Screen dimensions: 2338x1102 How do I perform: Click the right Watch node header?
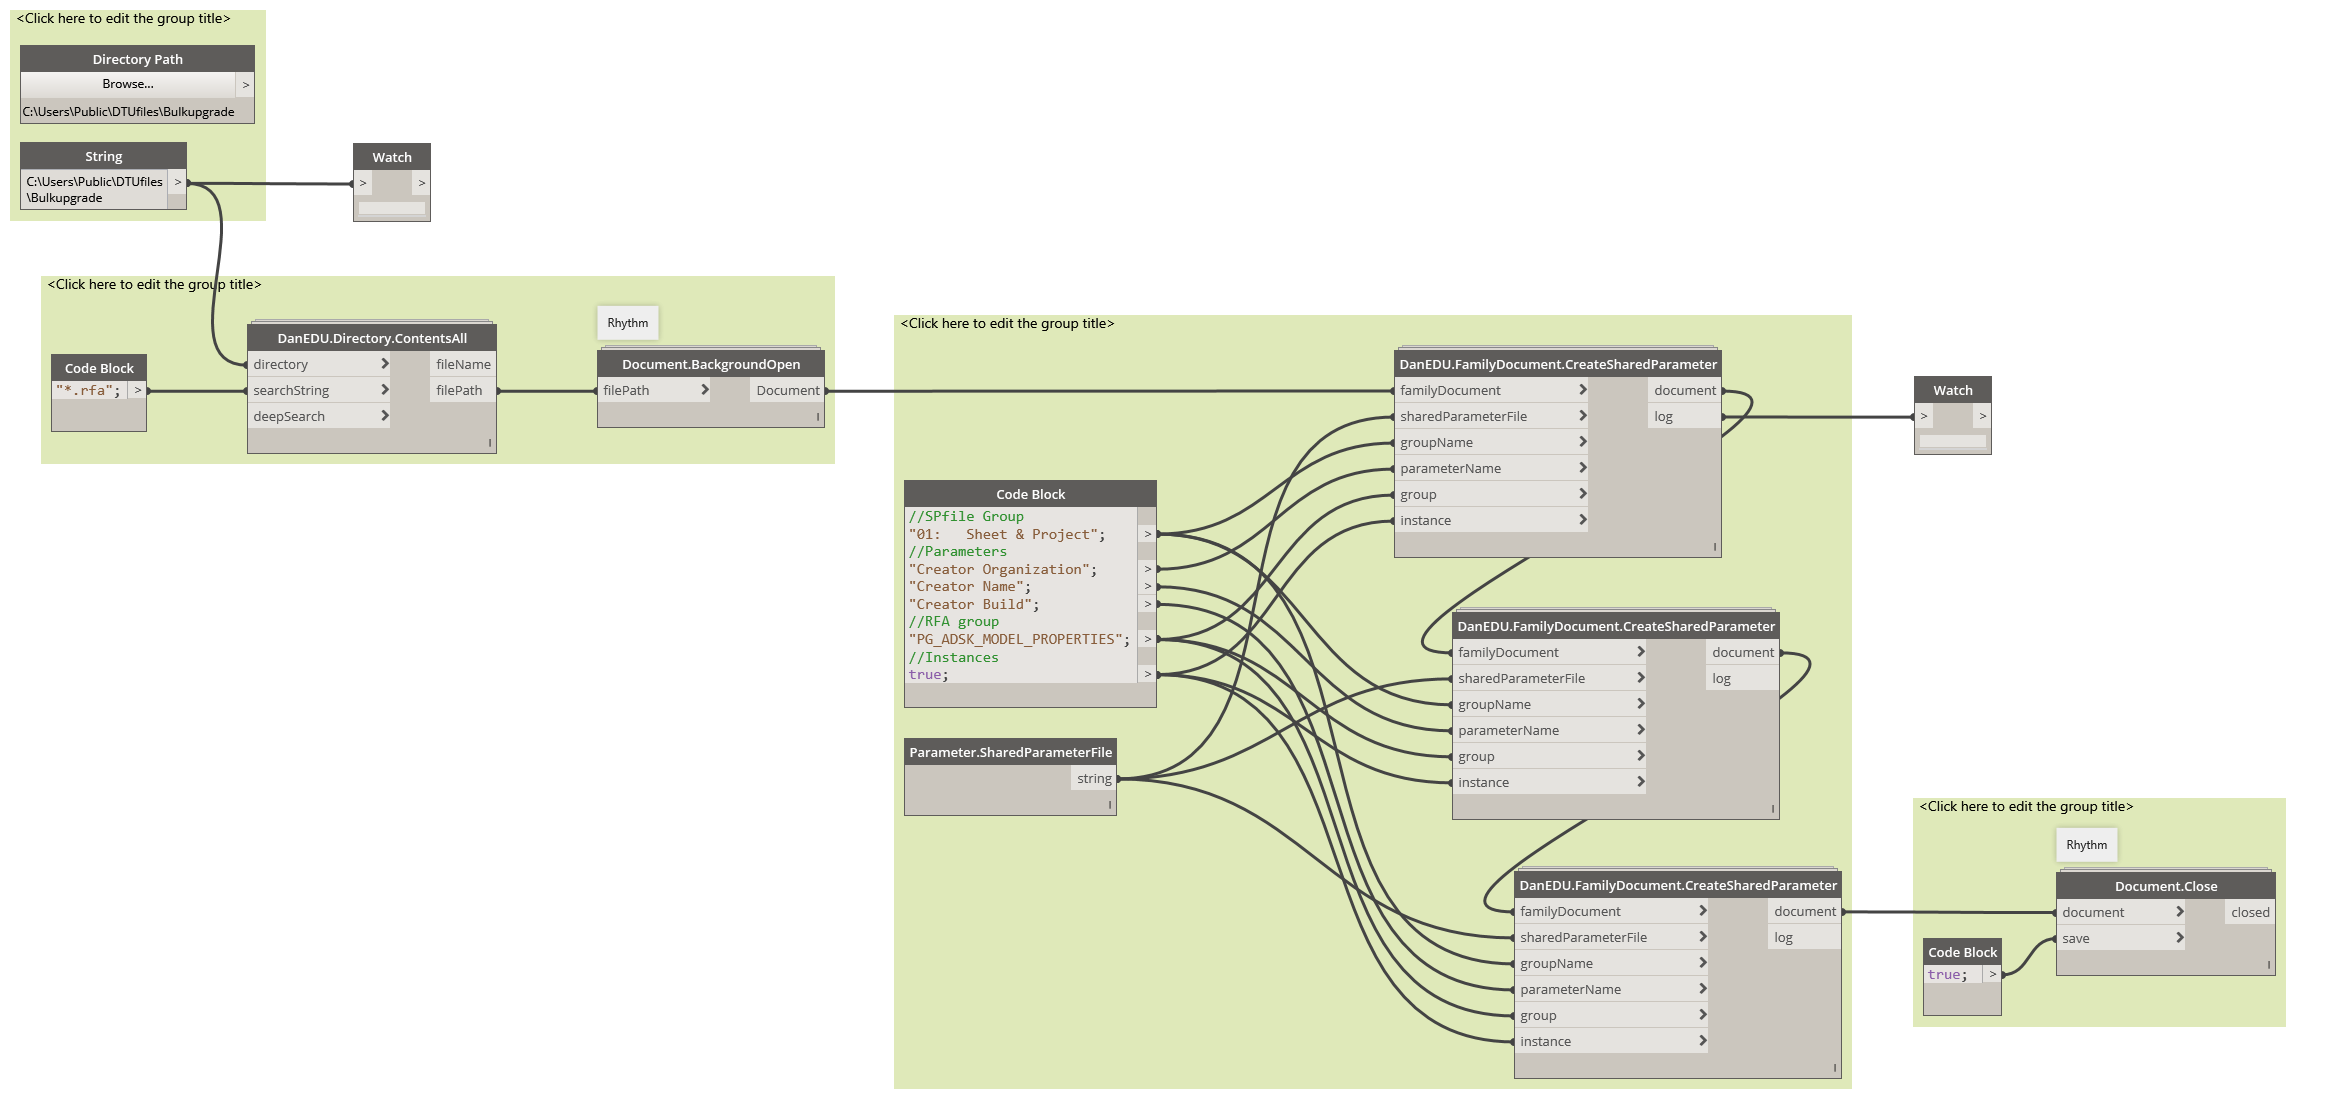(x=1952, y=390)
